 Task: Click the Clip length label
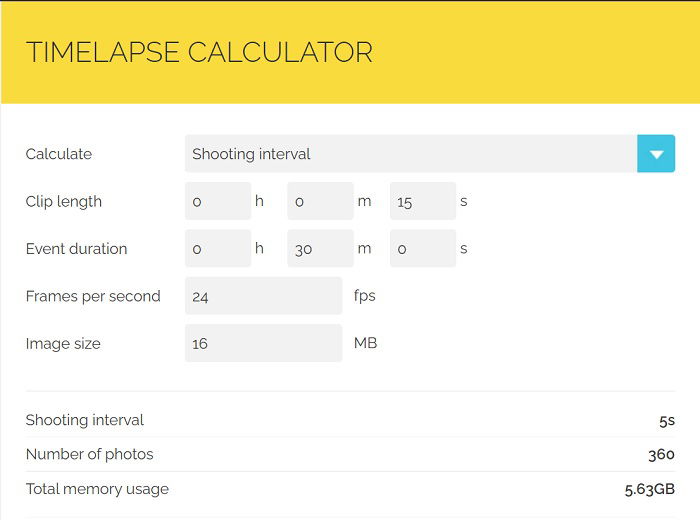coord(64,202)
